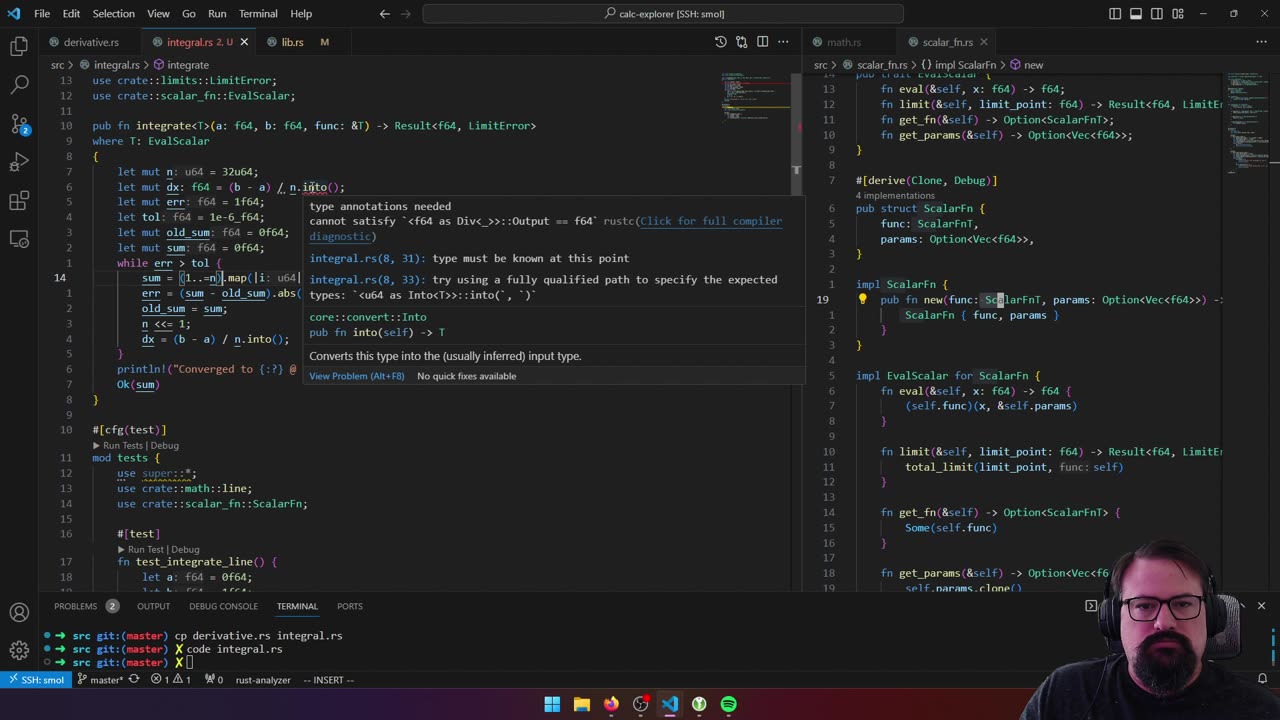Click the ports forwarded status item

214,680
